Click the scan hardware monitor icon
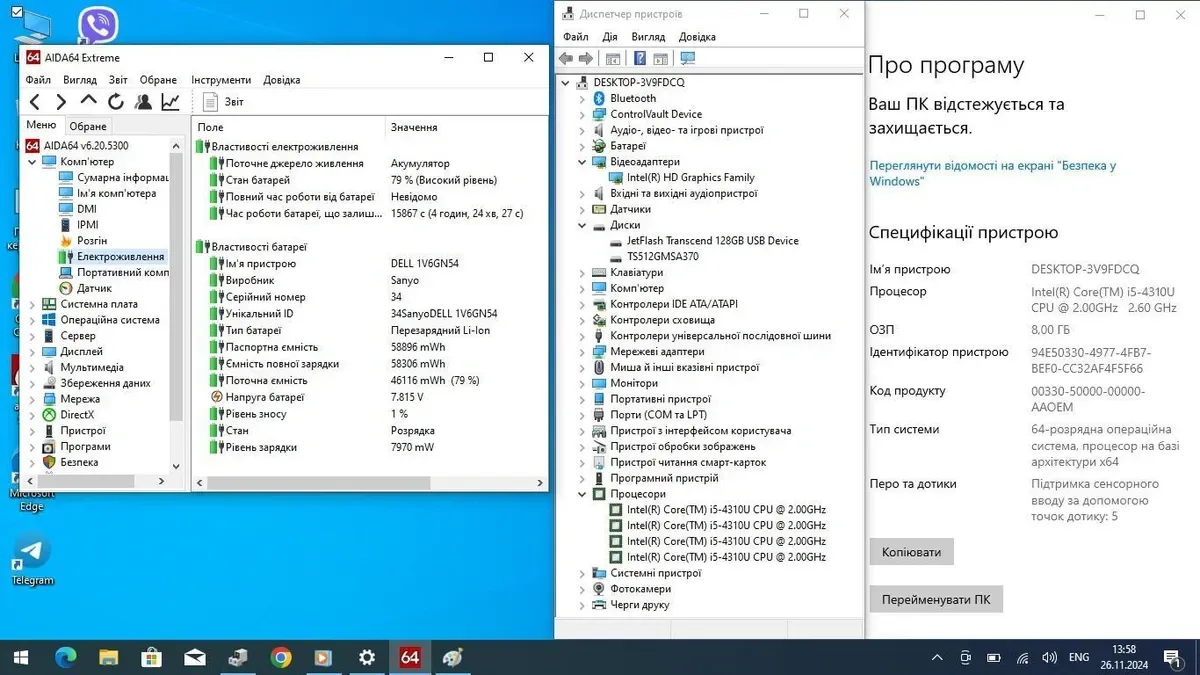Image resolution: width=1200 pixels, height=675 pixels. click(687, 58)
